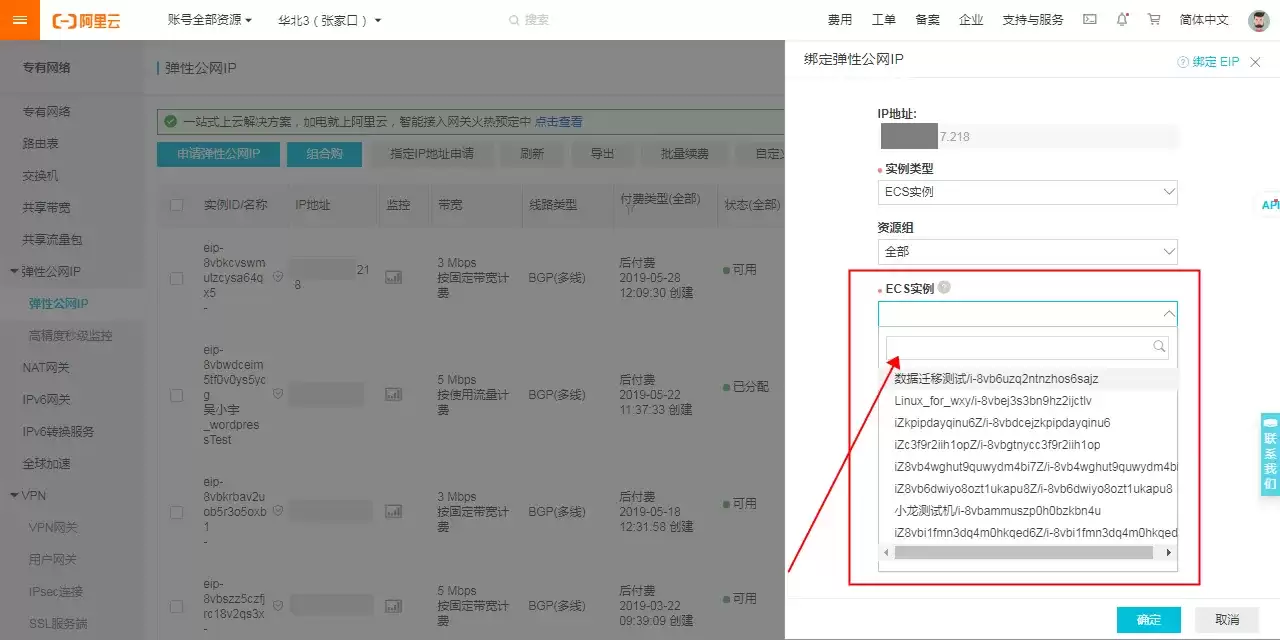Open the 资源组 全部 dropdown
Image resolution: width=1280 pixels, height=640 pixels.
click(1027, 252)
